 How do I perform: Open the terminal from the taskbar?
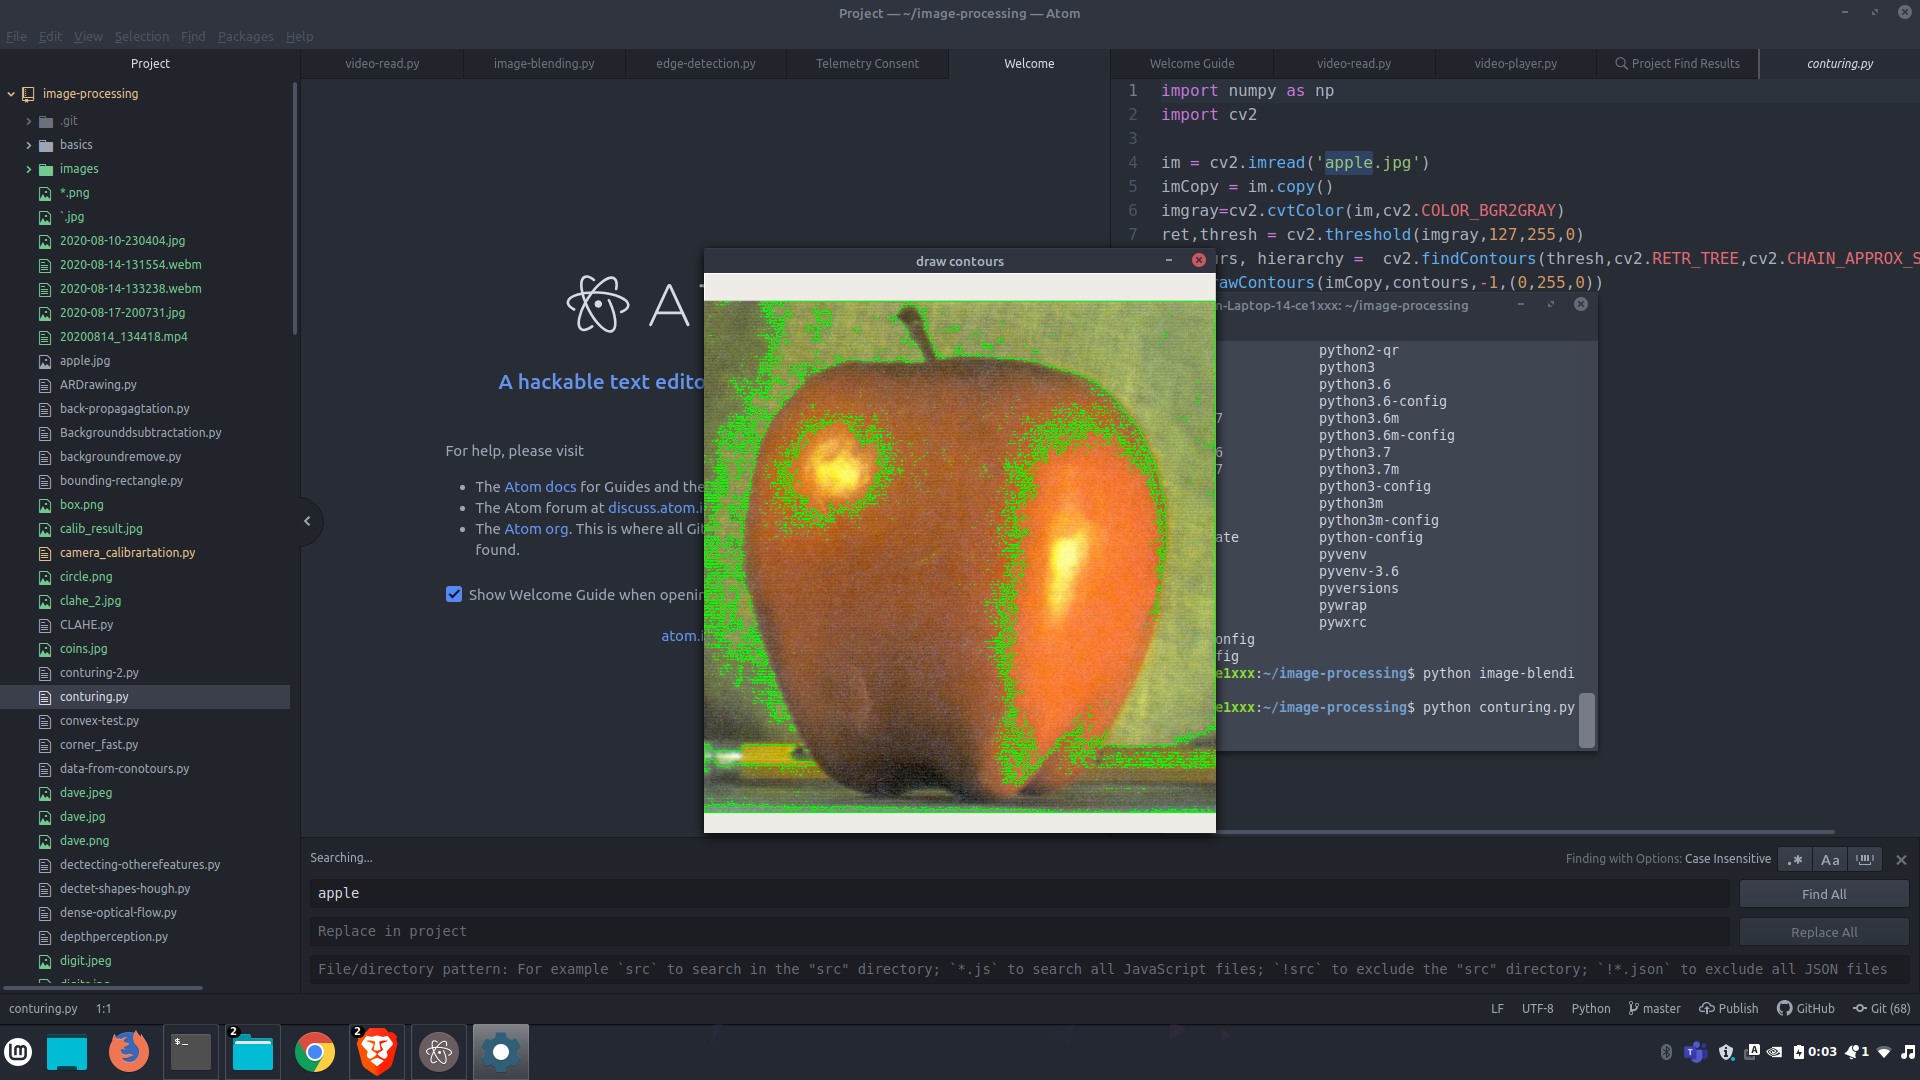190,1052
